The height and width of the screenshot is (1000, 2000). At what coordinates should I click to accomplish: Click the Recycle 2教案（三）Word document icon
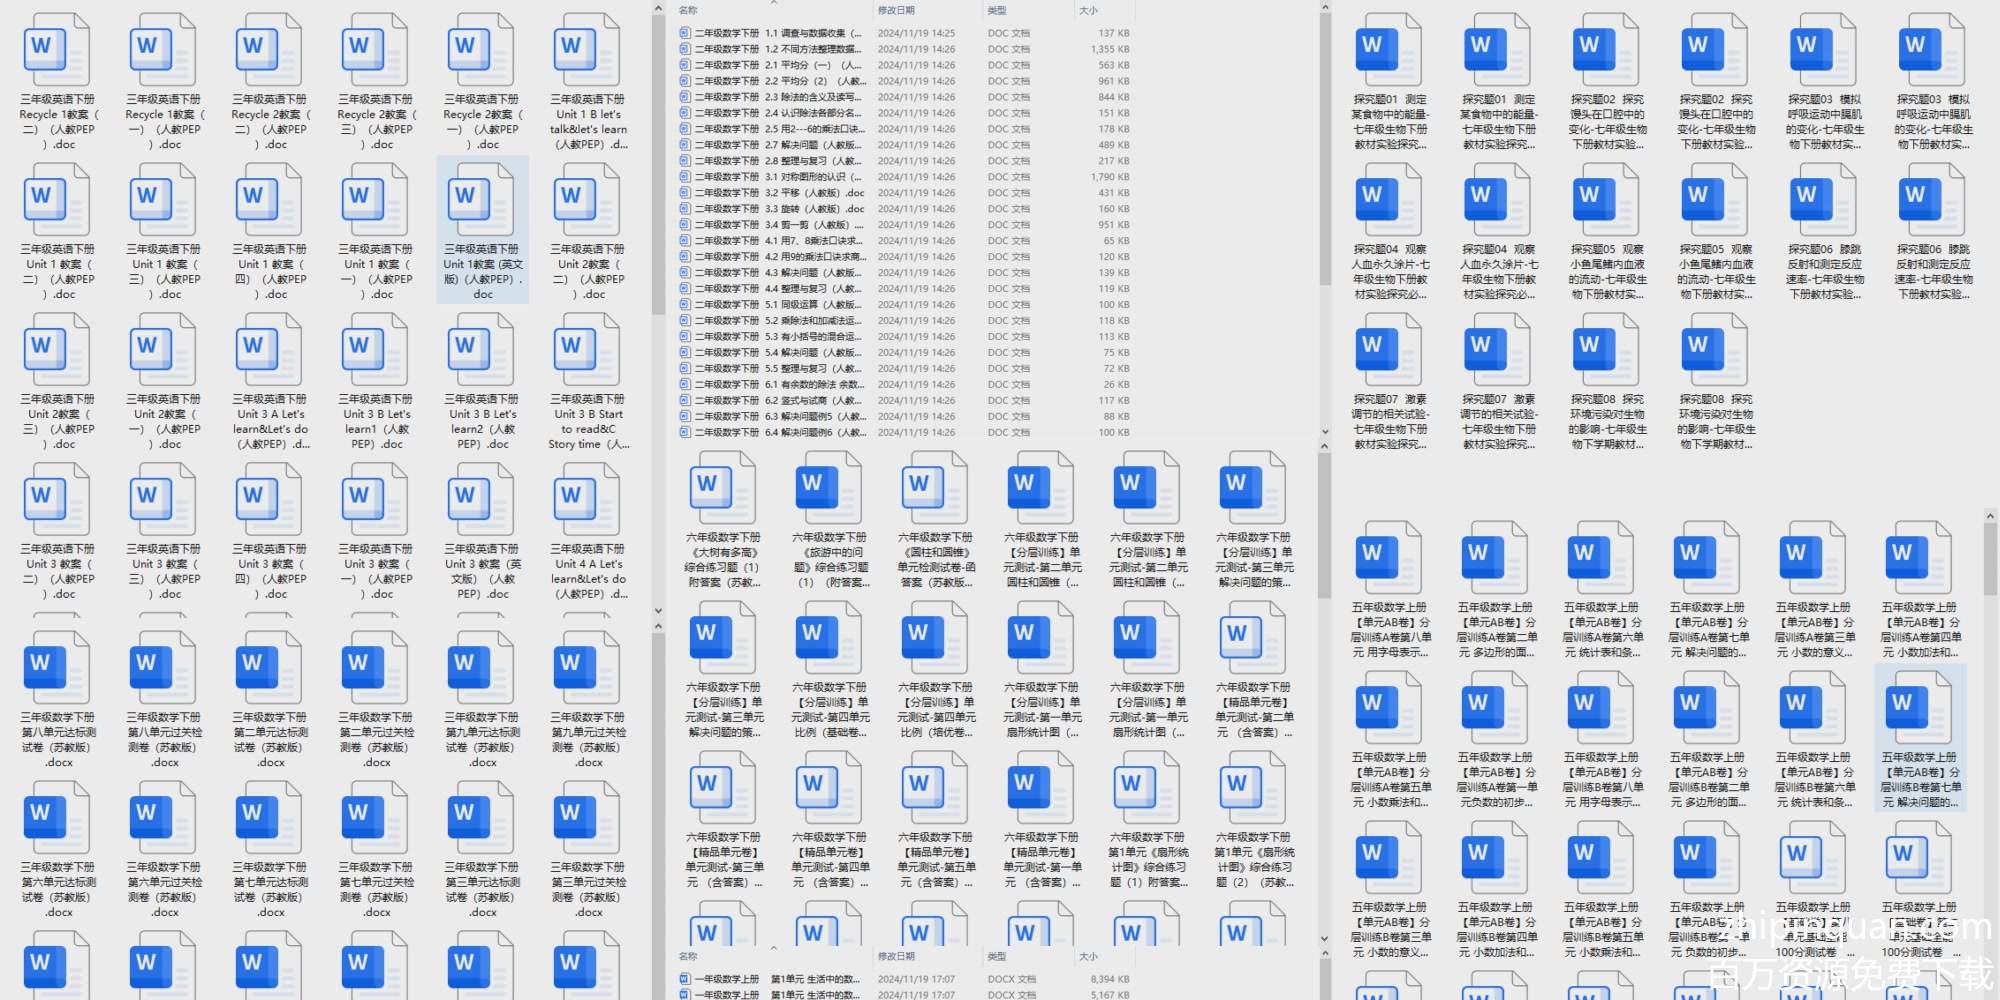376,50
